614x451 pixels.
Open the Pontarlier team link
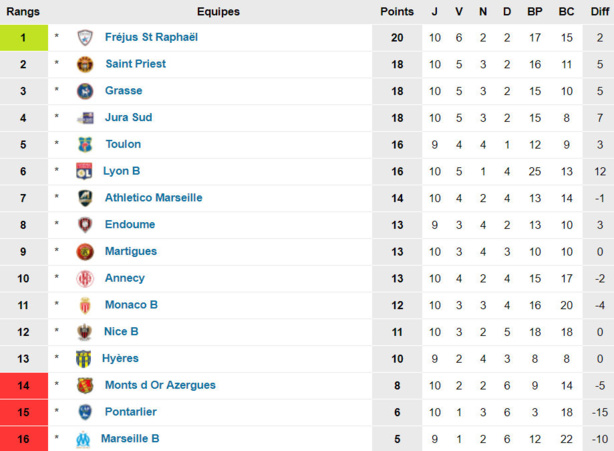point(131,411)
